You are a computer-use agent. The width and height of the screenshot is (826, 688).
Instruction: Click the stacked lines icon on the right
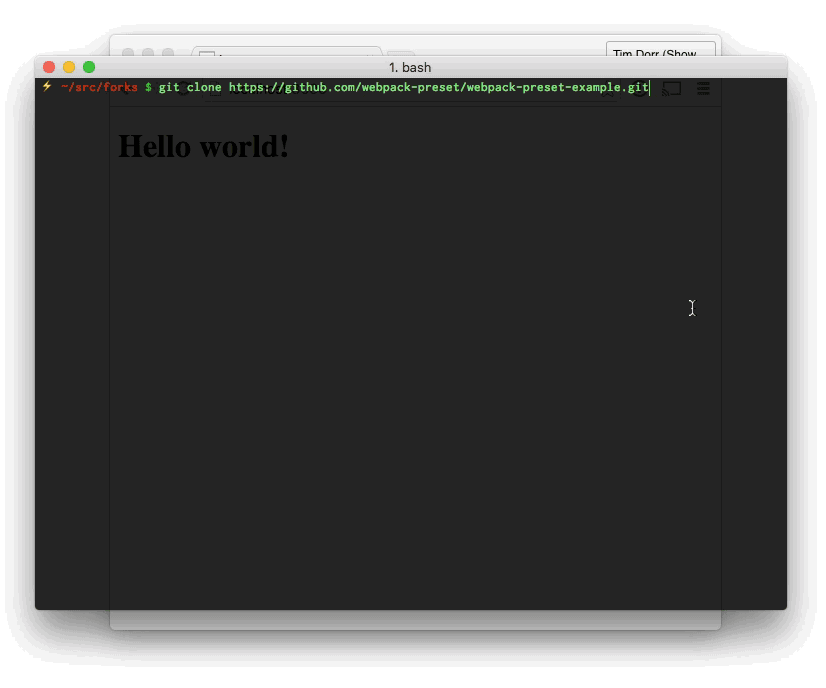click(x=703, y=88)
